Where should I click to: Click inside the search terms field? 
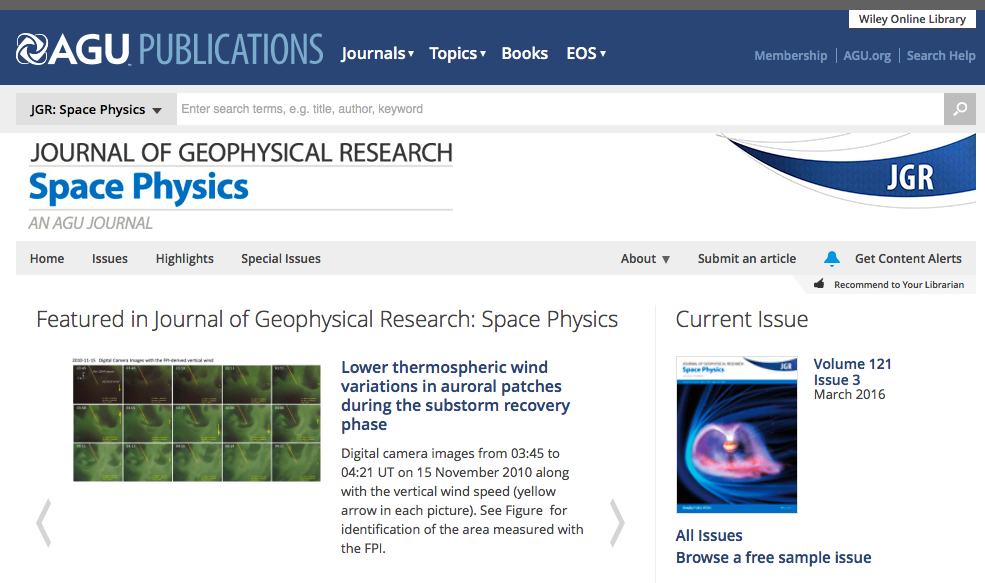[560, 109]
